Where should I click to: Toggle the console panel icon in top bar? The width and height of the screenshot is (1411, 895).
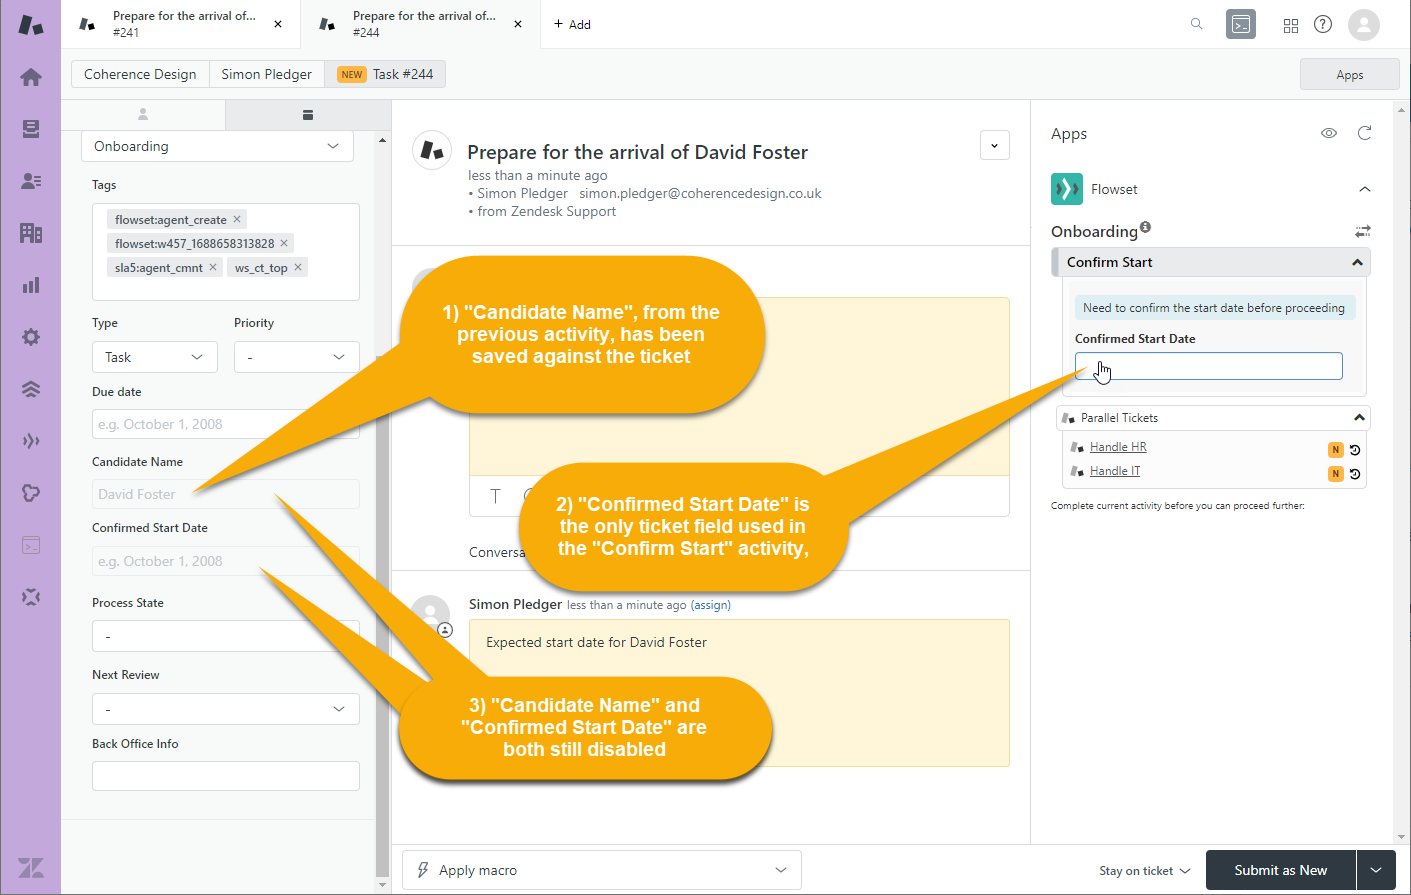tap(1241, 24)
